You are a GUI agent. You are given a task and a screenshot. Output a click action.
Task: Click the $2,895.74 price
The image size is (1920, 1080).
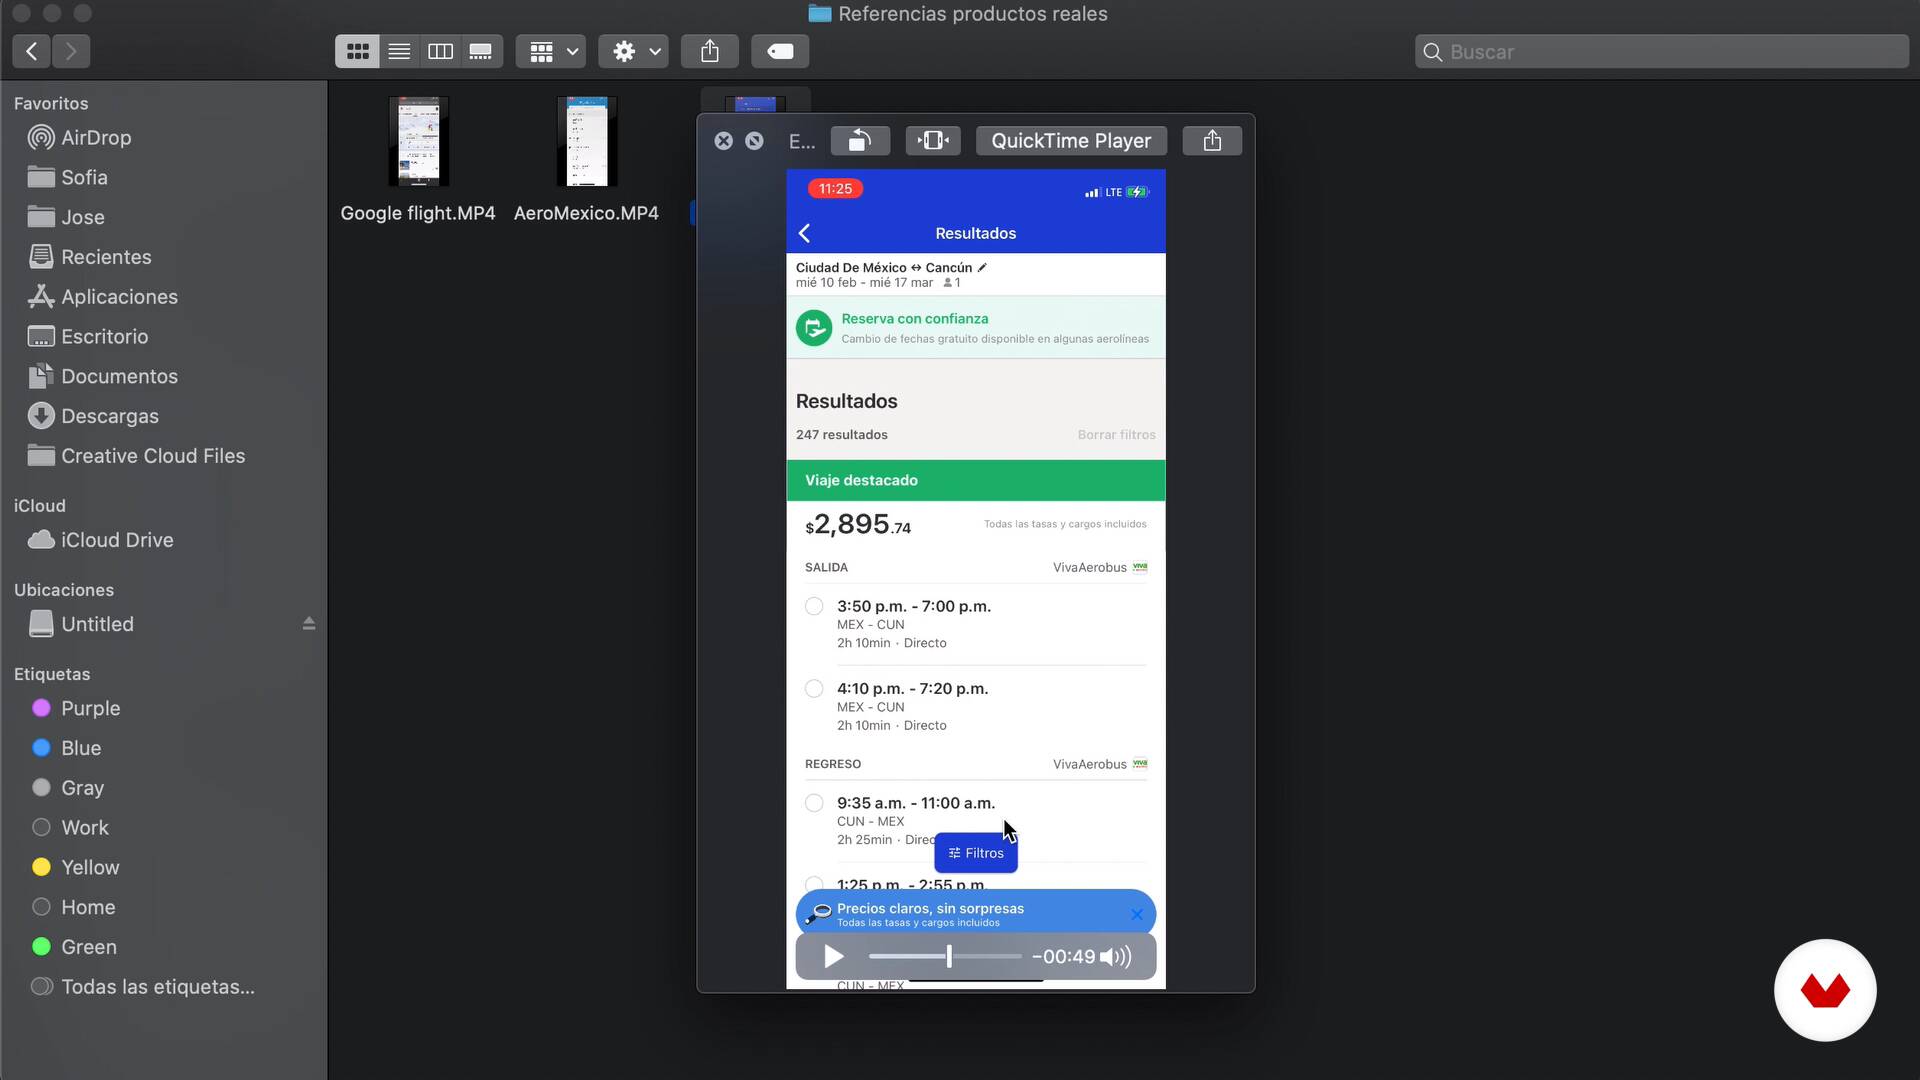tap(858, 524)
